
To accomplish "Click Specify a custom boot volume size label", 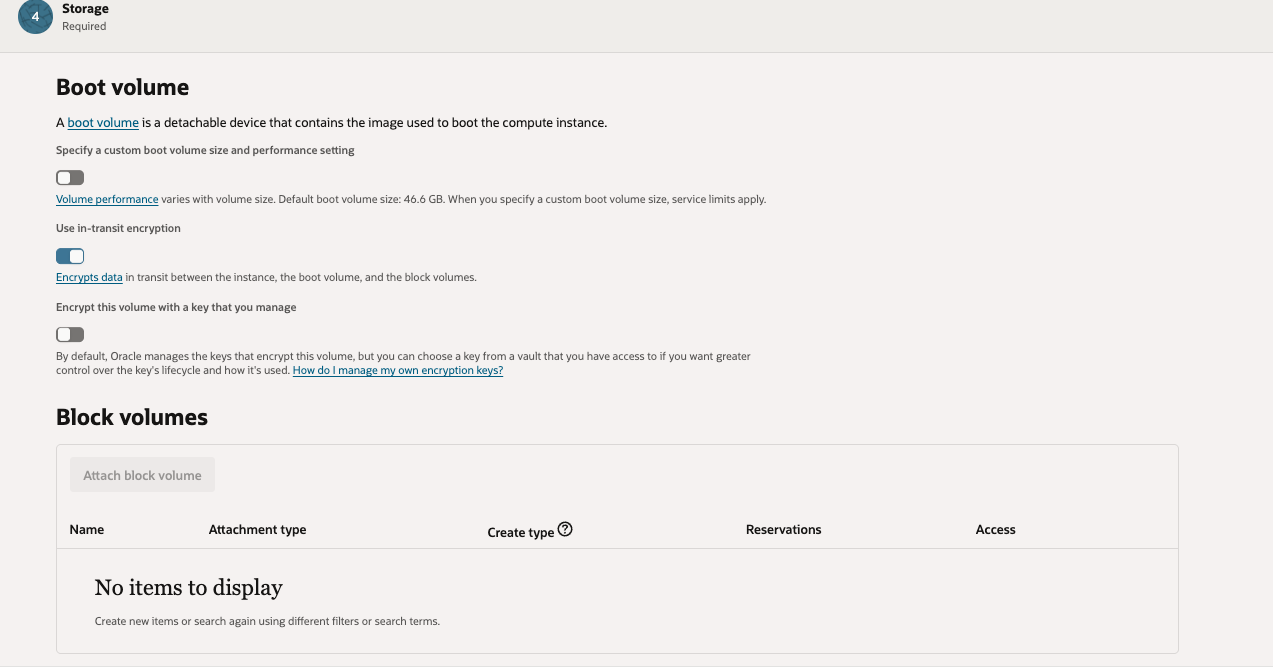I will (x=205, y=150).
